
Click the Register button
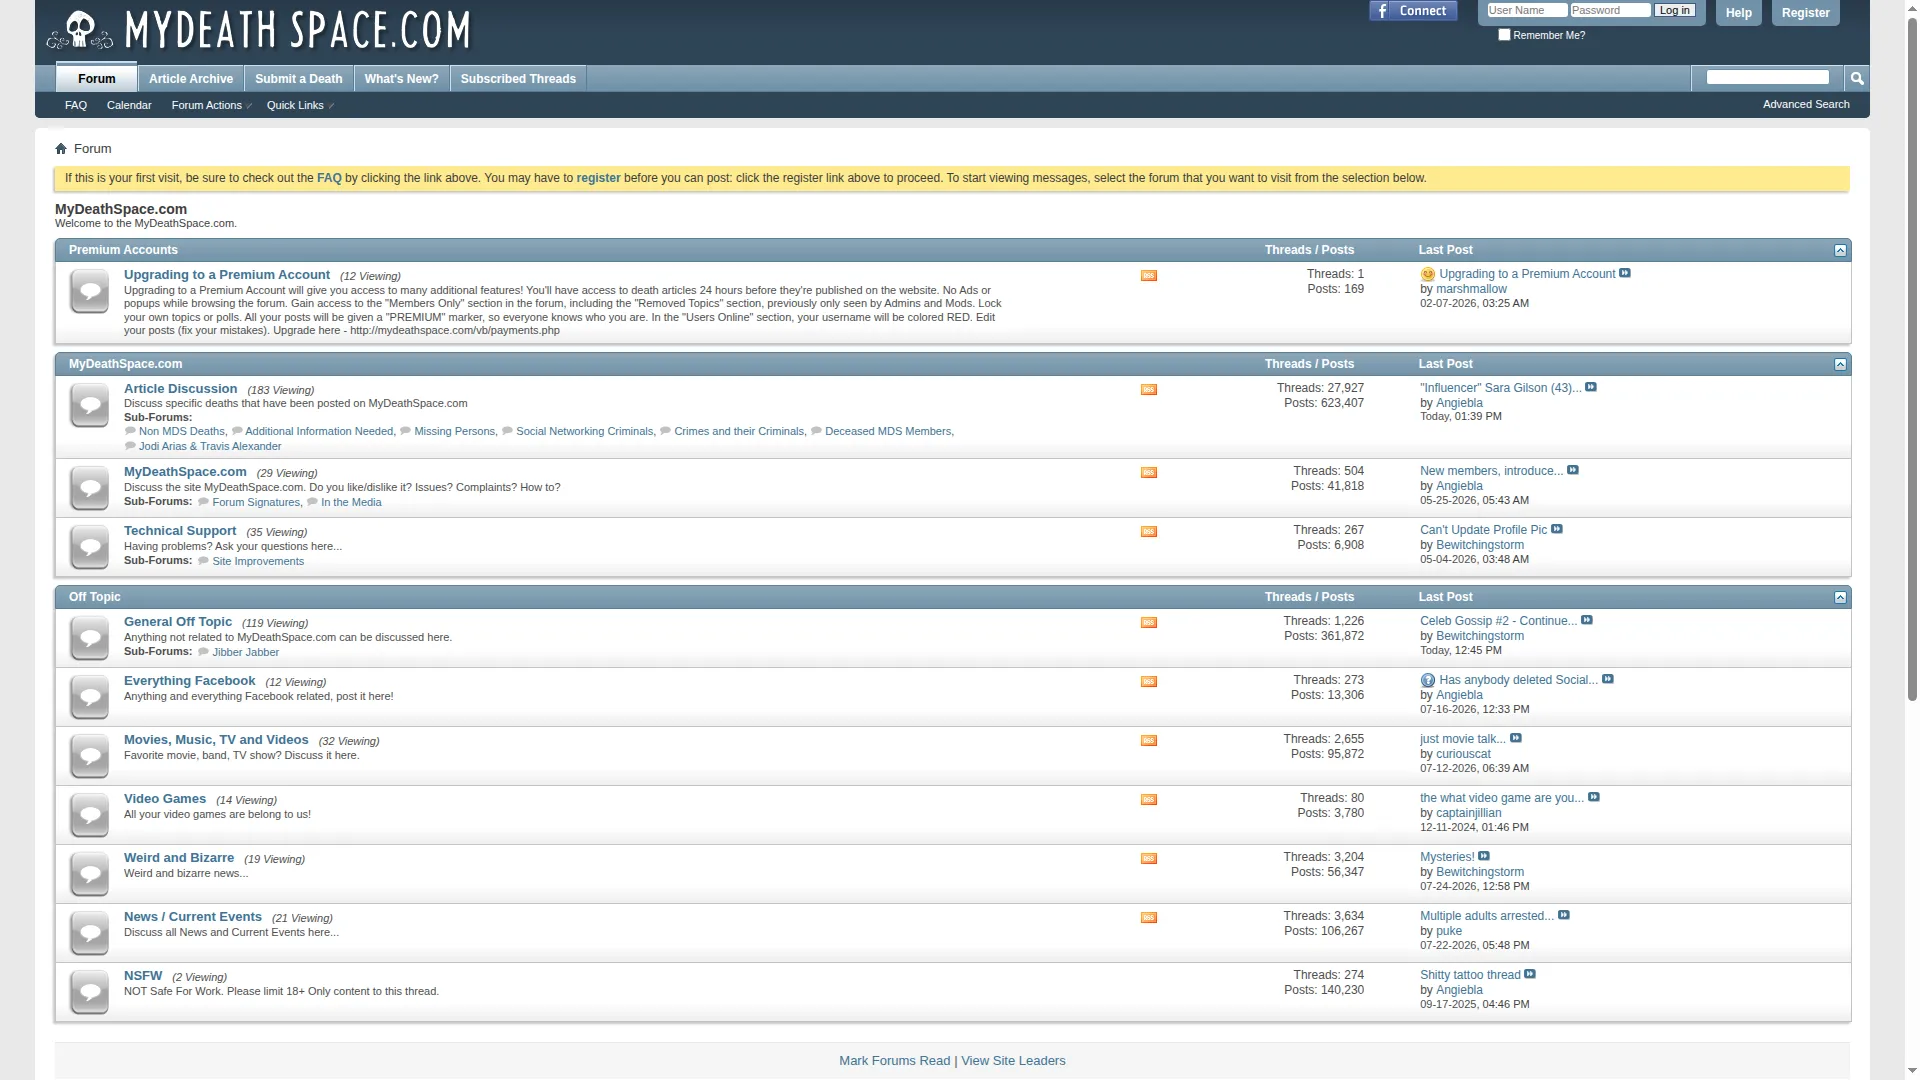pos(1806,13)
